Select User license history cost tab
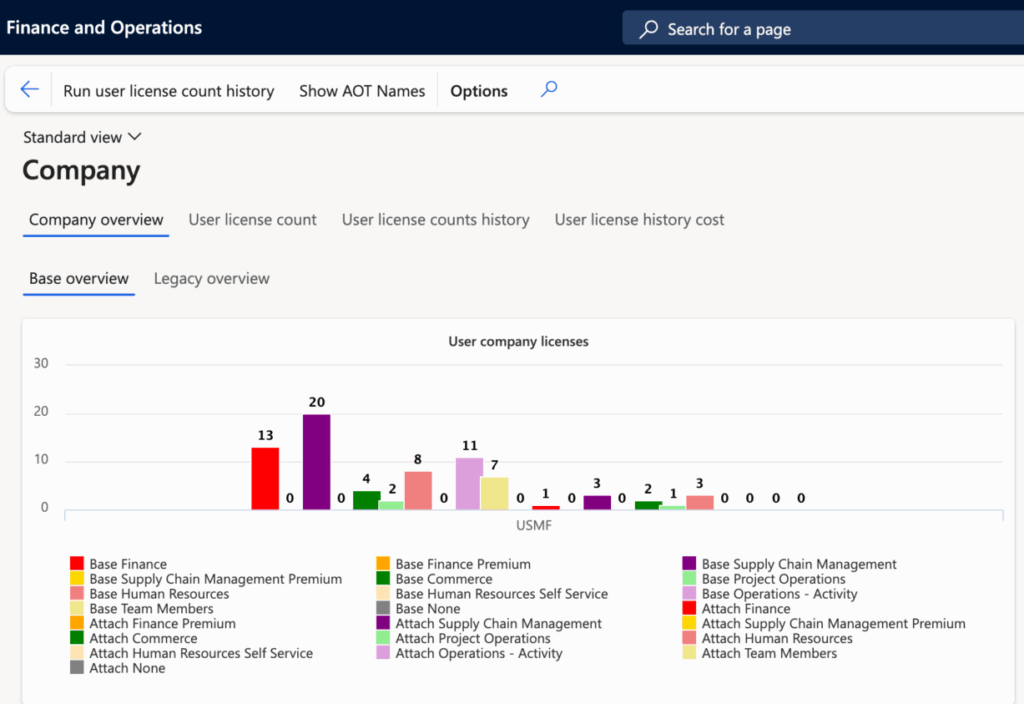The image size is (1024, 704). 639,220
